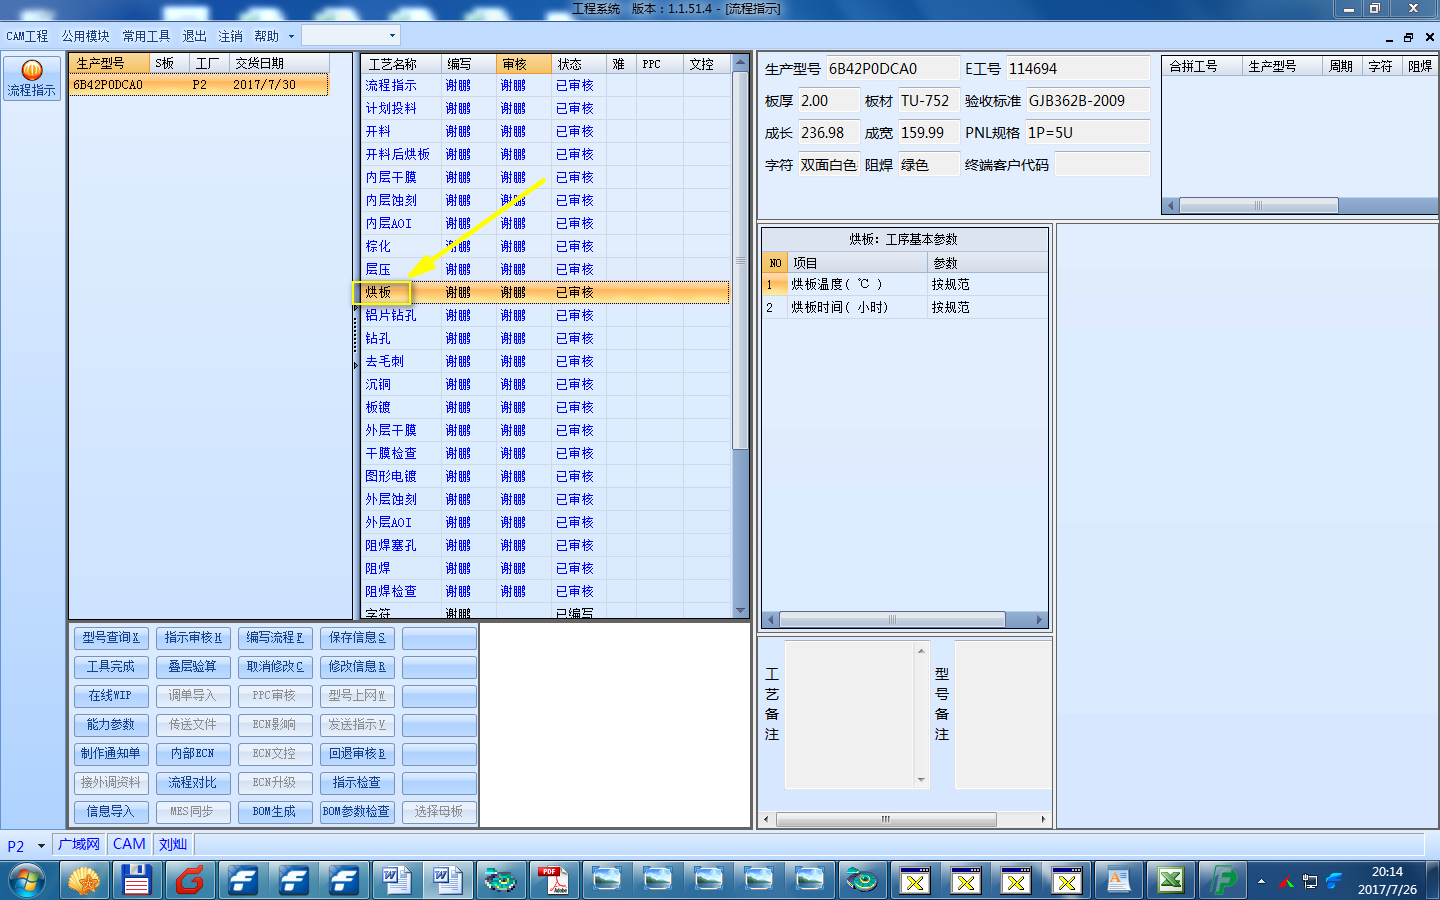Click the 合拼工号 table horizontal scrollbar thumb
The image size is (1440, 900).
[x=1258, y=206]
